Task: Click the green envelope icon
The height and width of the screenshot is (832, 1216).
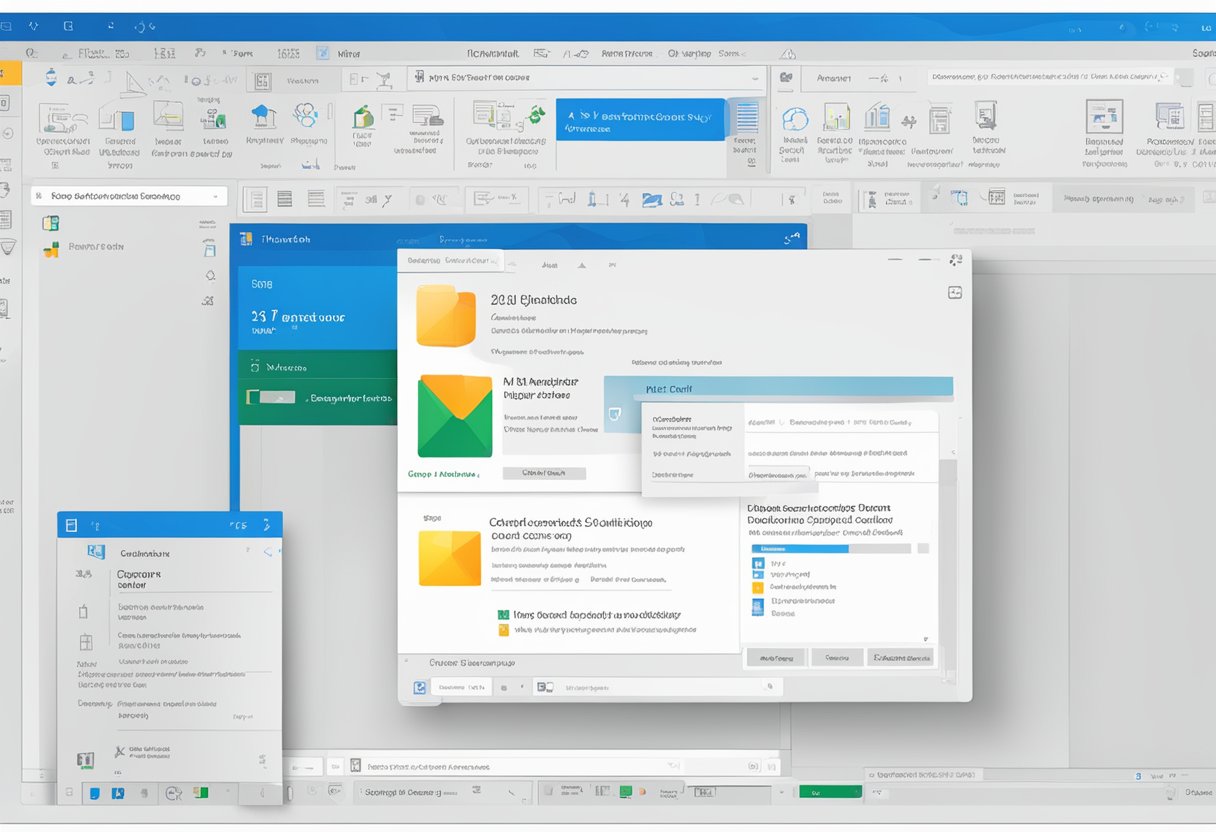Action: click(x=455, y=416)
